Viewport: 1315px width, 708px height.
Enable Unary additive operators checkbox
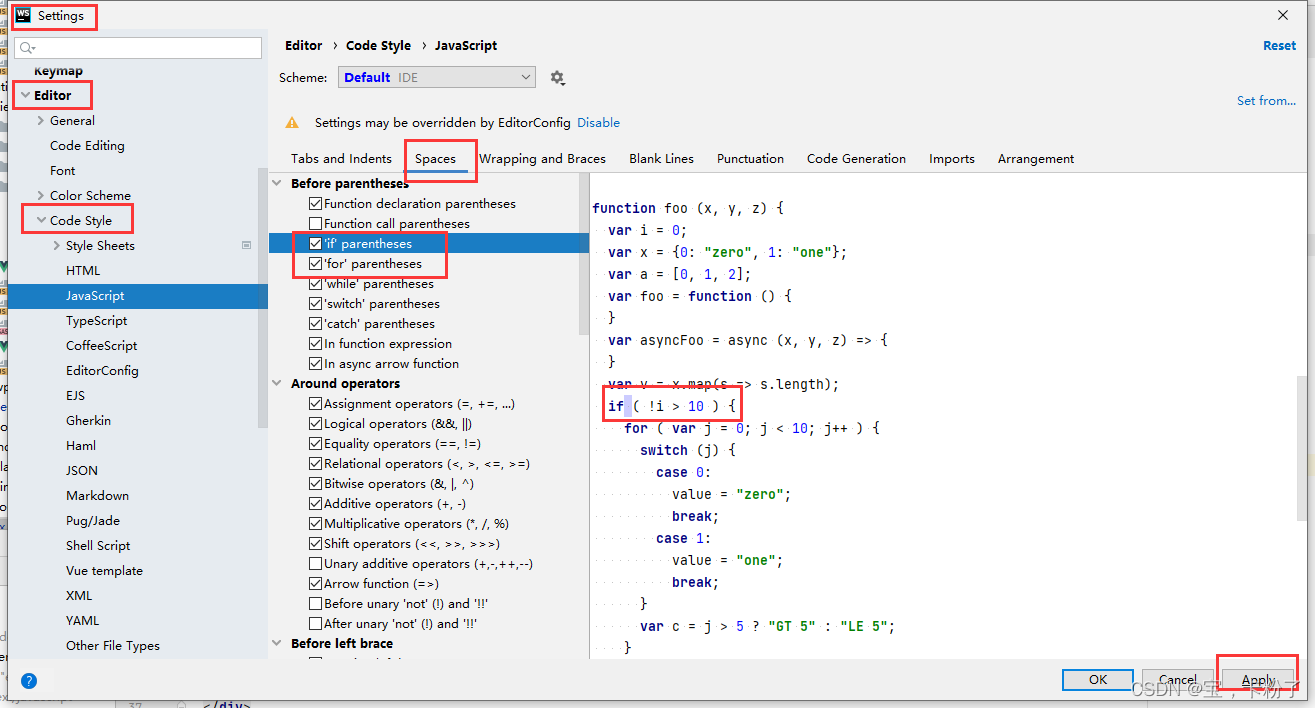click(x=316, y=564)
